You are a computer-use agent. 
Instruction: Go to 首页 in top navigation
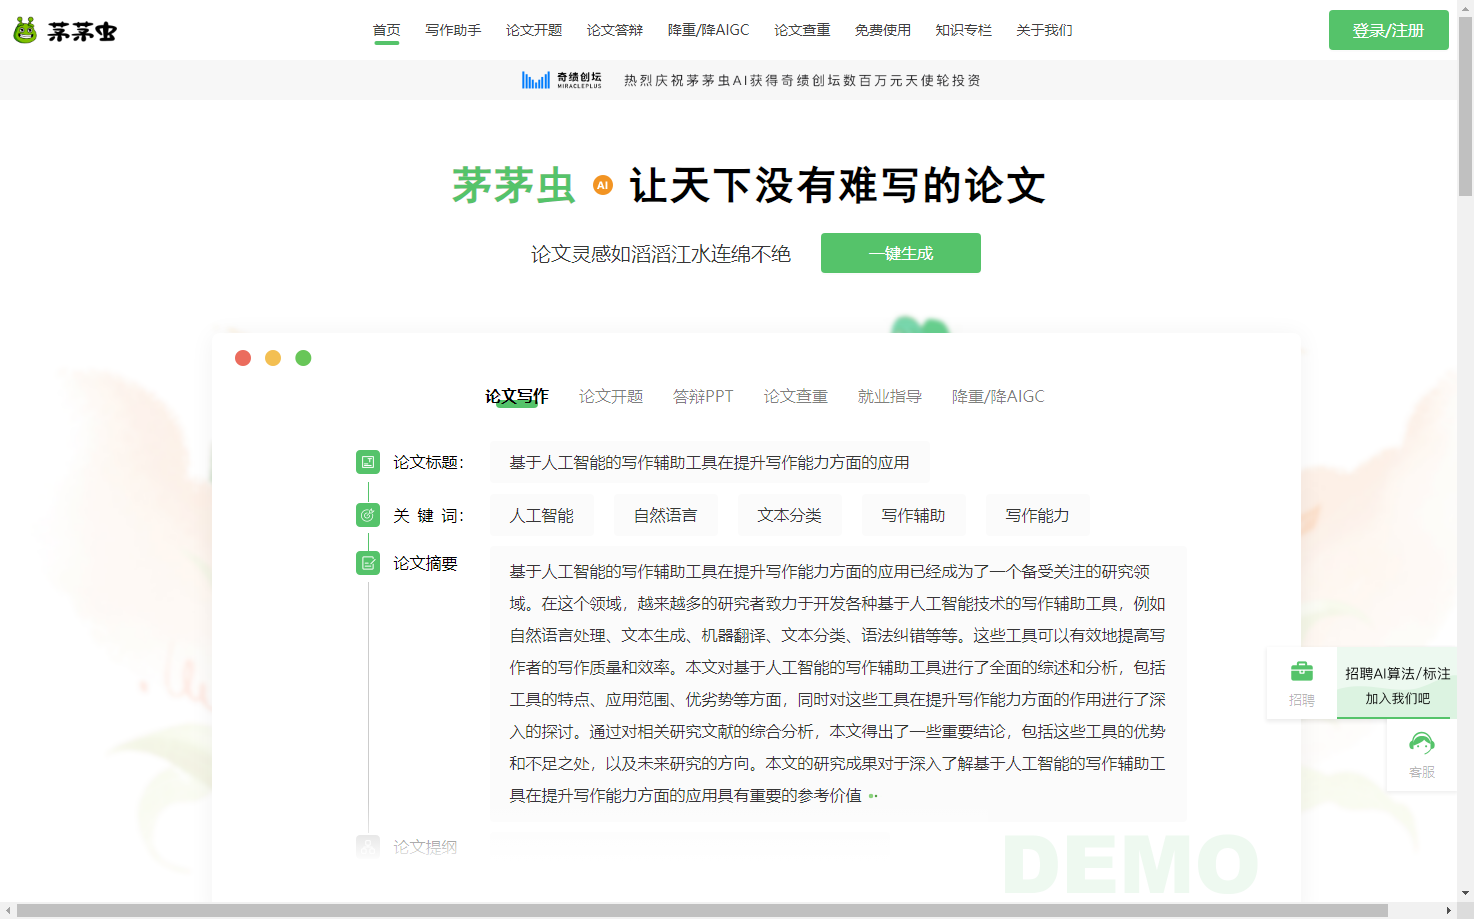point(387,30)
